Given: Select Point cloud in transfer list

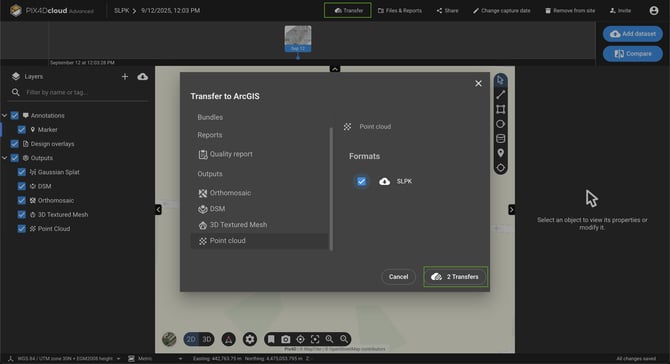Looking at the screenshot, I should 259,241.
